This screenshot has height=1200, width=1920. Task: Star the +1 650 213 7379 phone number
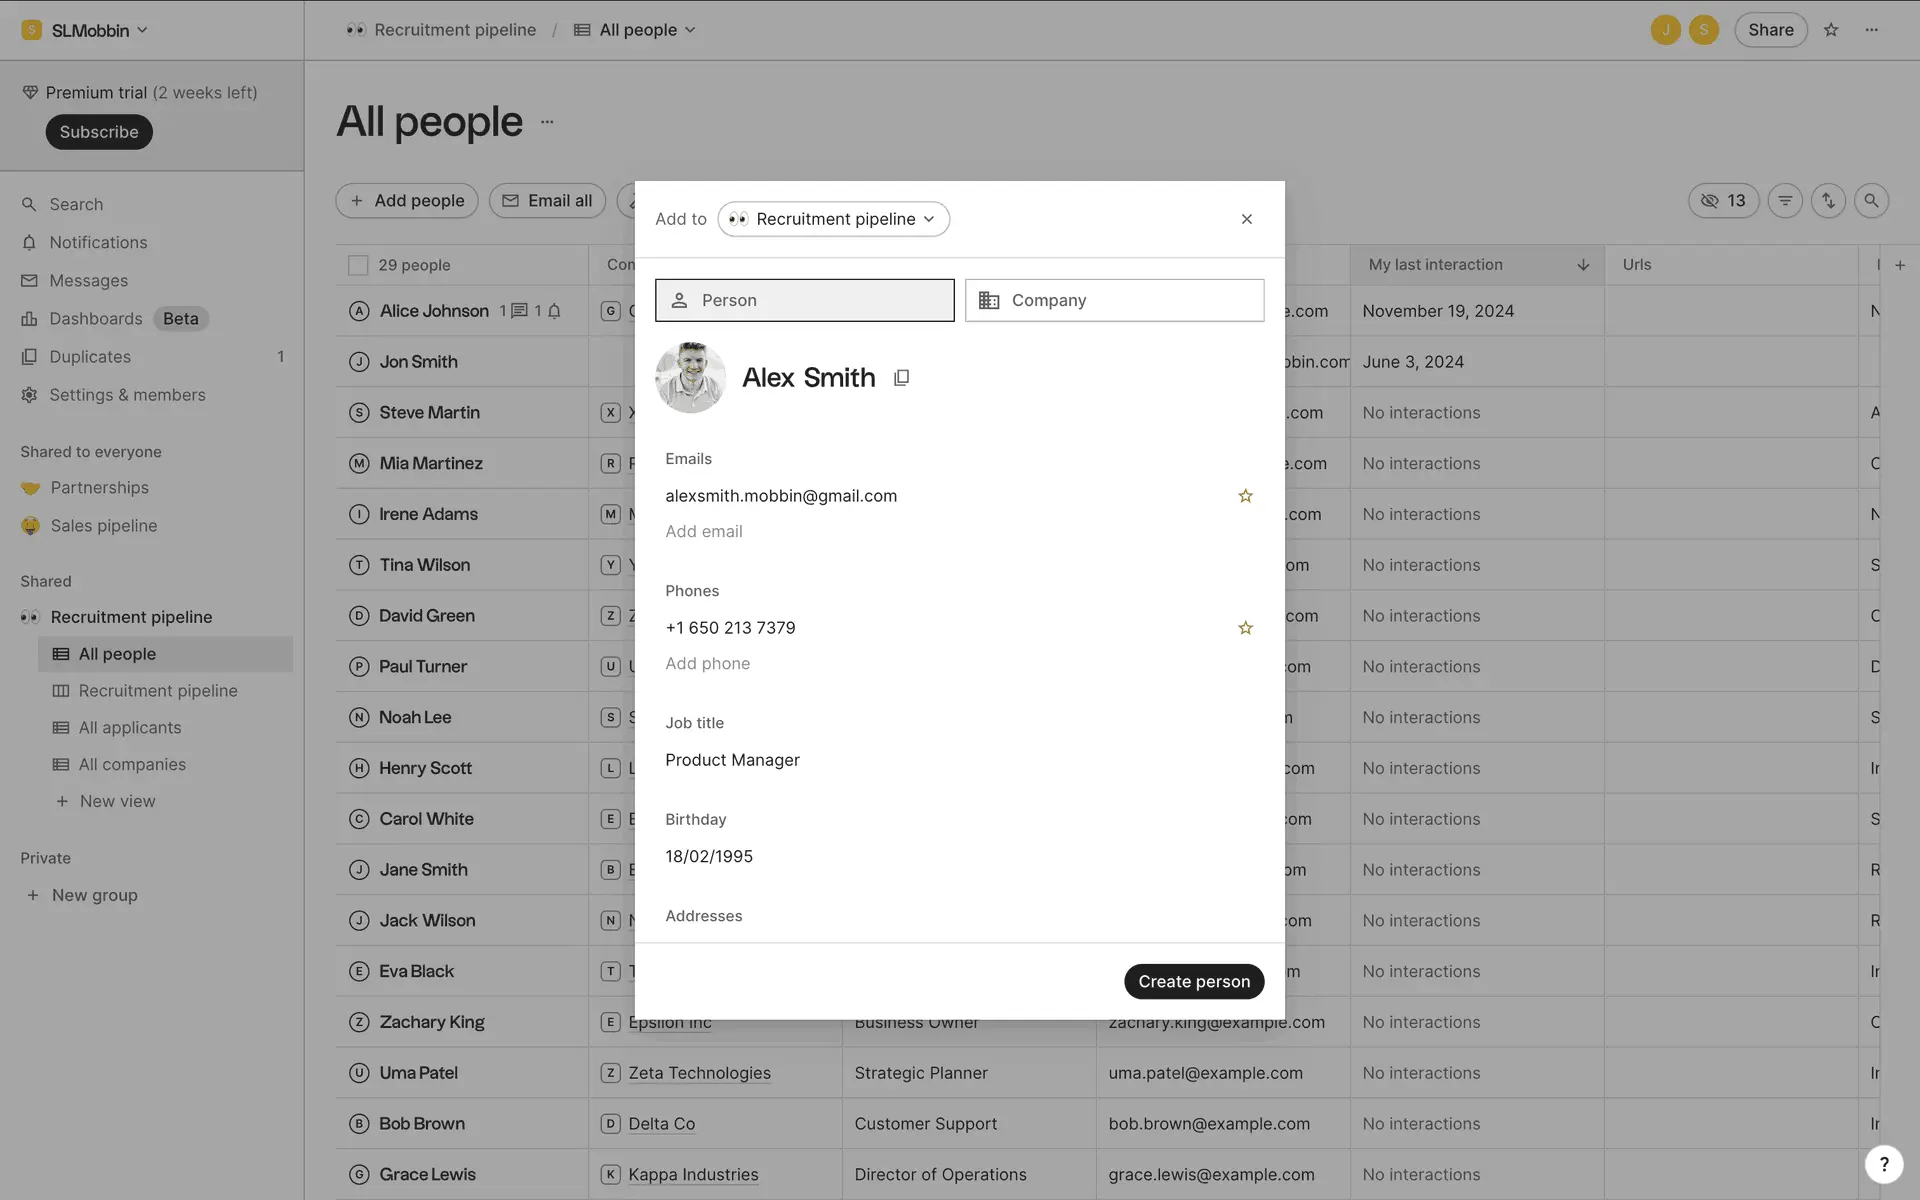tap(1245, 628)
